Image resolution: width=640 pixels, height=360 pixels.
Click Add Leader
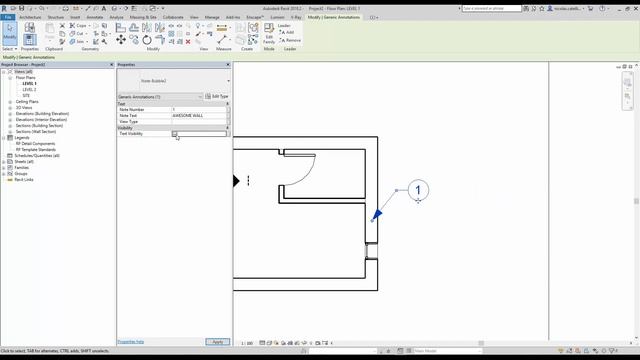click(287, 32)
